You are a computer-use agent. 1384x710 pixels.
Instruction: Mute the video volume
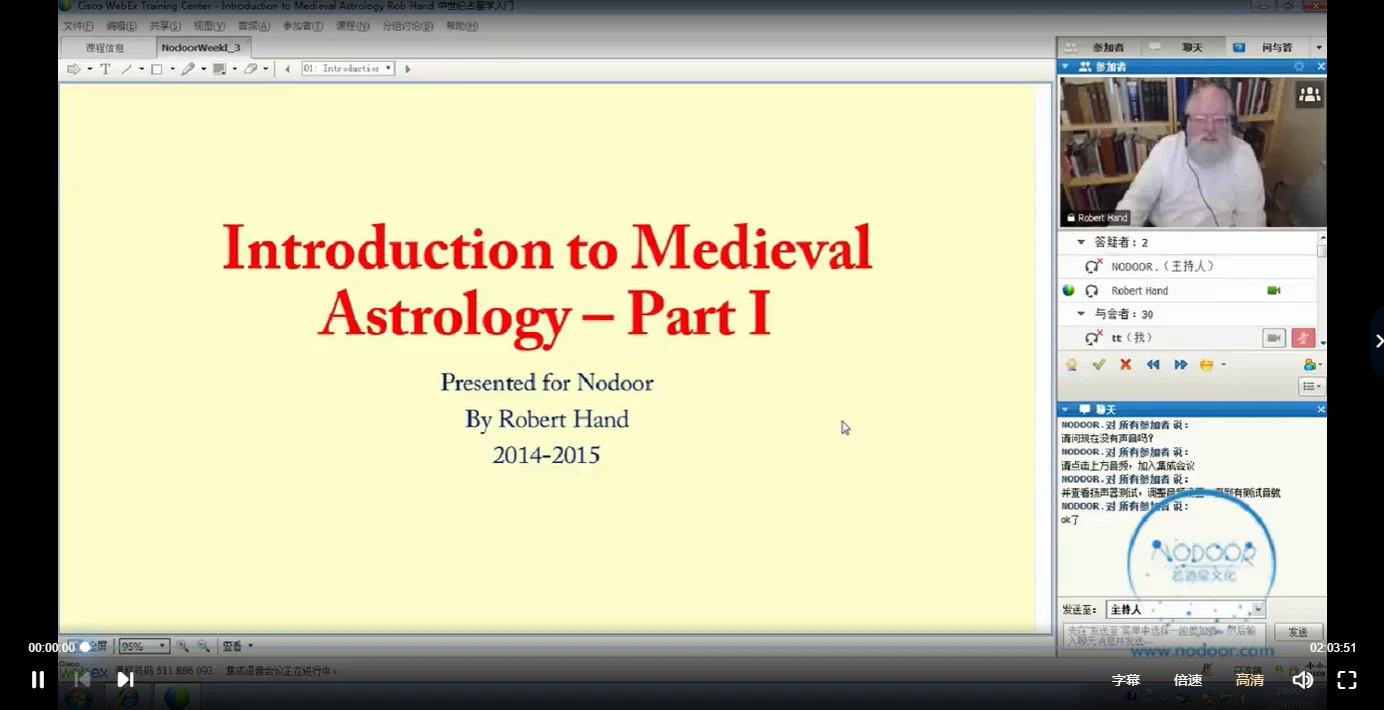(x=1302, y=679)
